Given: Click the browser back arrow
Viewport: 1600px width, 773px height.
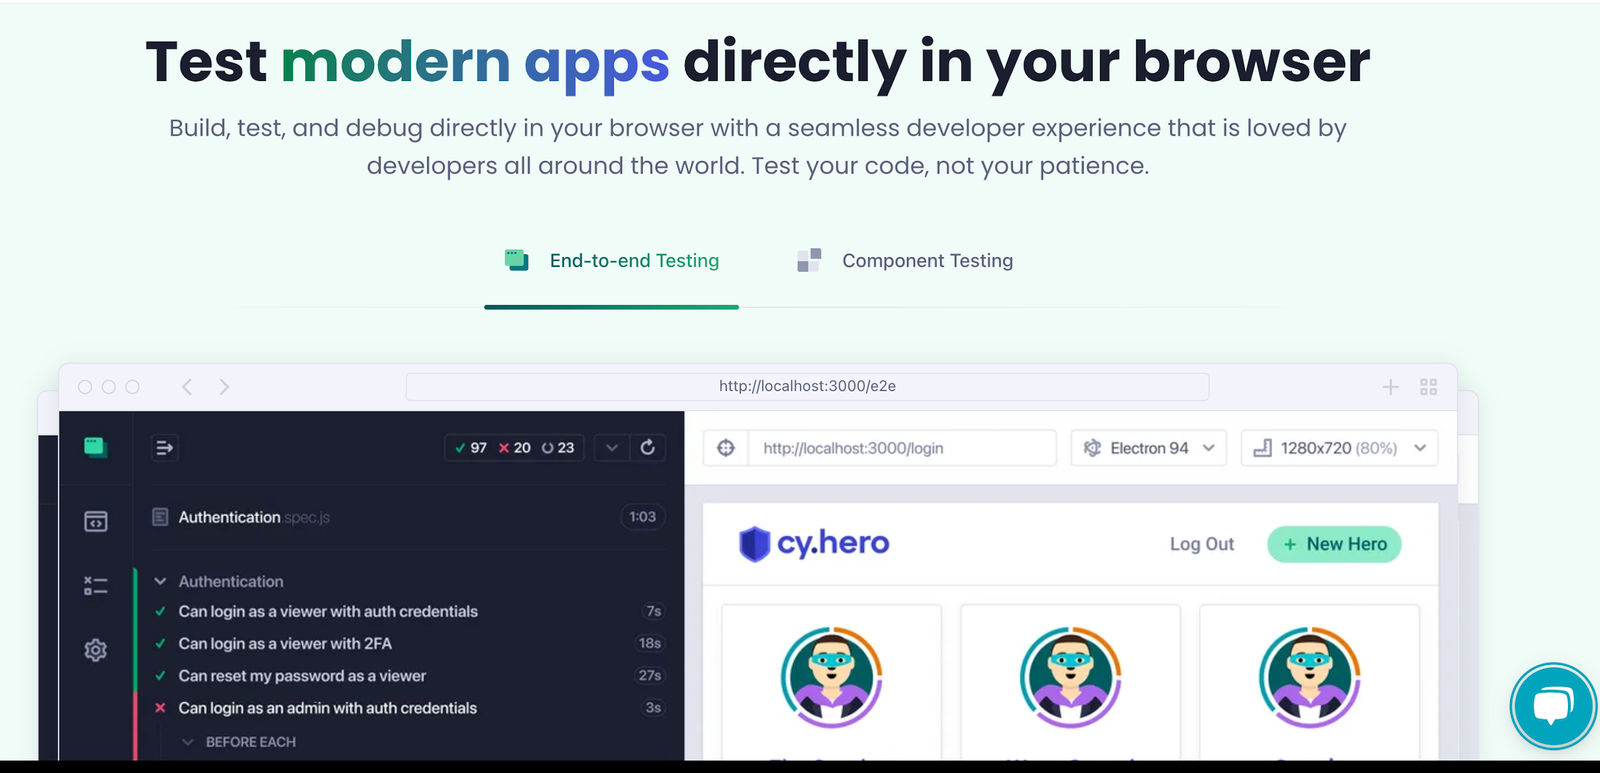Looking at the screenshot, I should pyautogui.click(x=187, y=387).
